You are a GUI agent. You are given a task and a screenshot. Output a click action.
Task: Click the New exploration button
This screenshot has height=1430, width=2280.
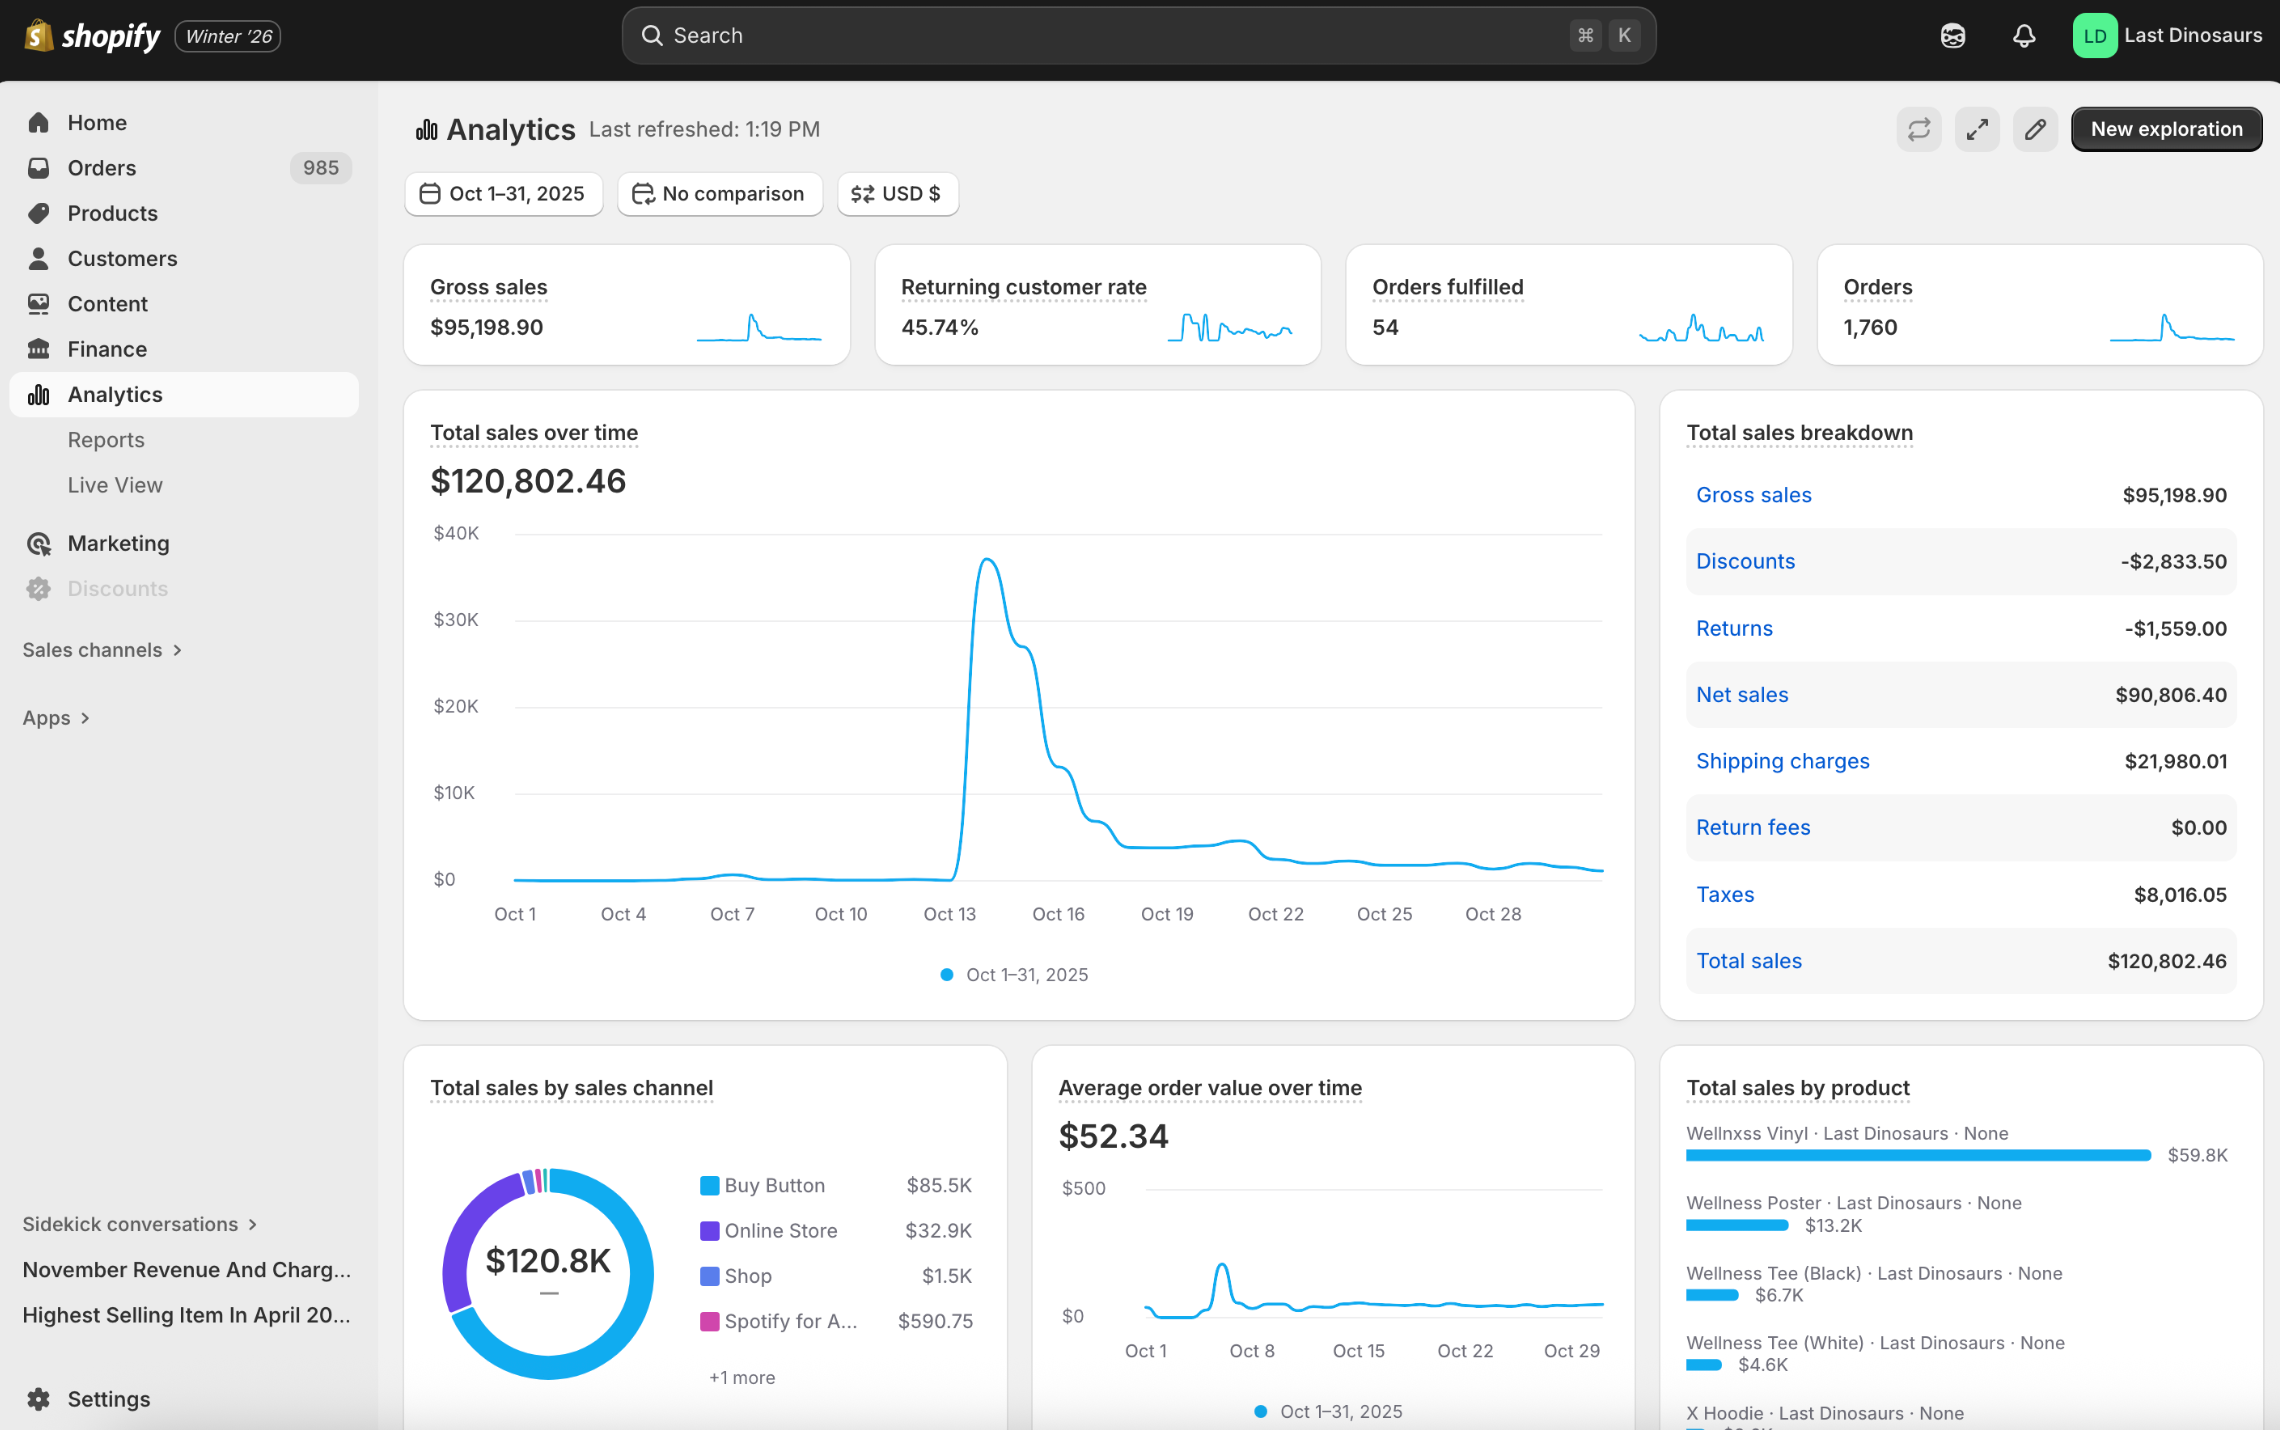coord(2166,130)
